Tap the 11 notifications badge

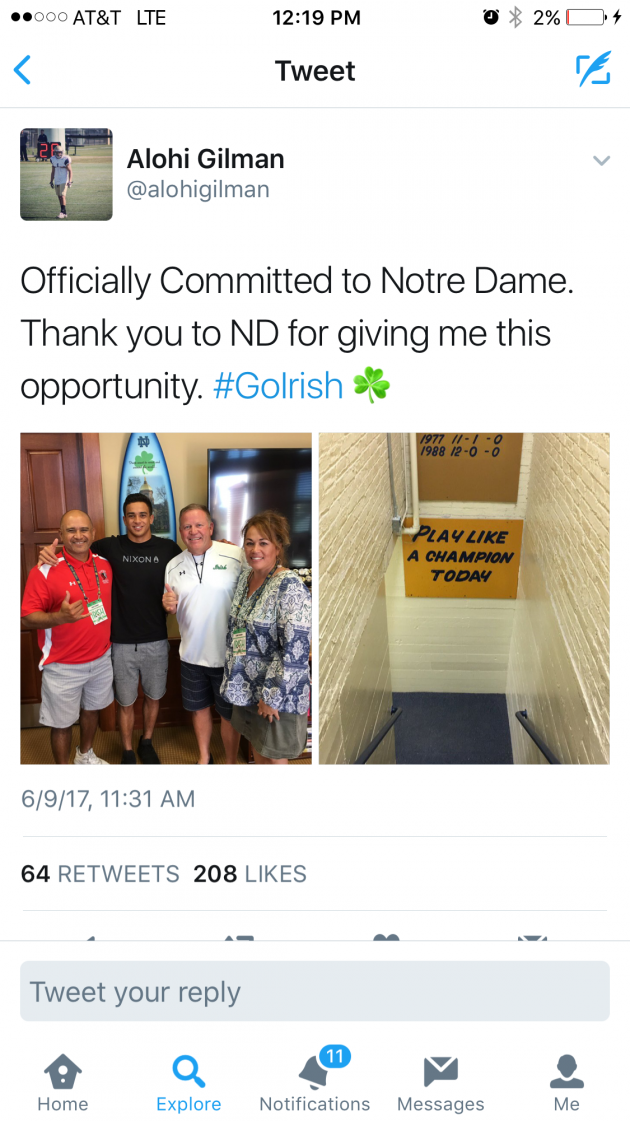335,1056
